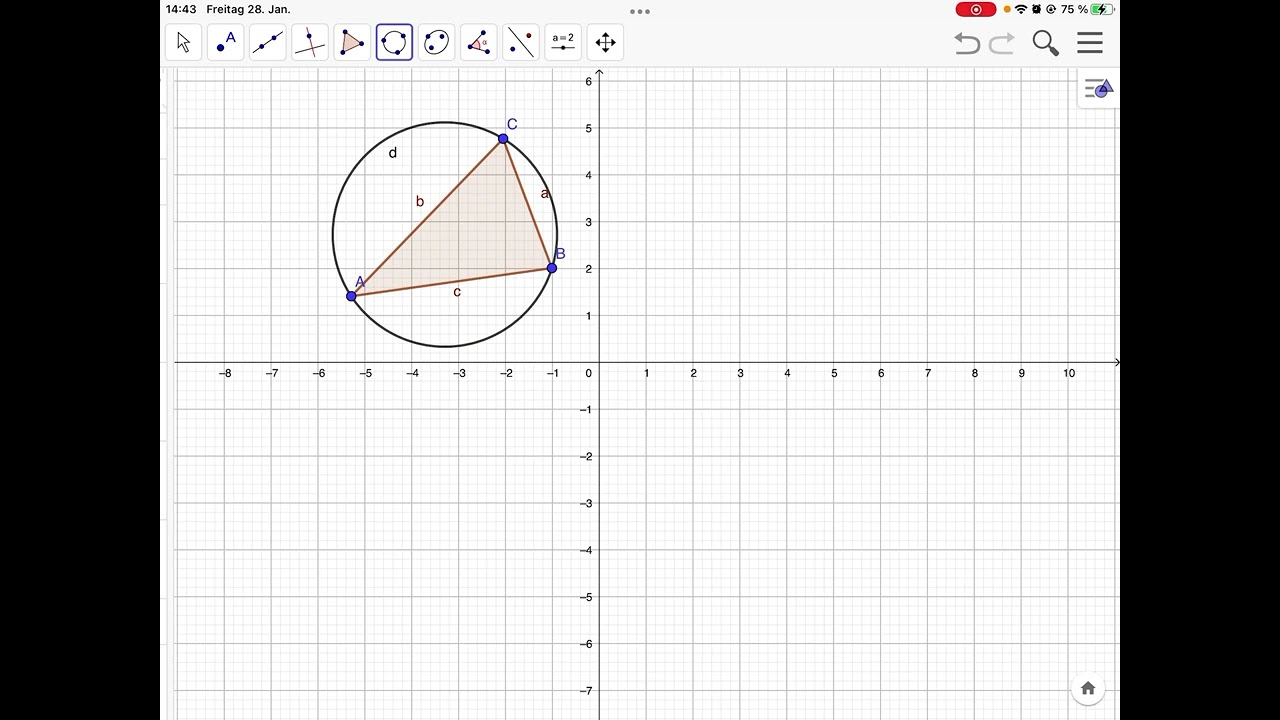Select side label b of triangle
The image size is (1280, 720).
[419, 201]
